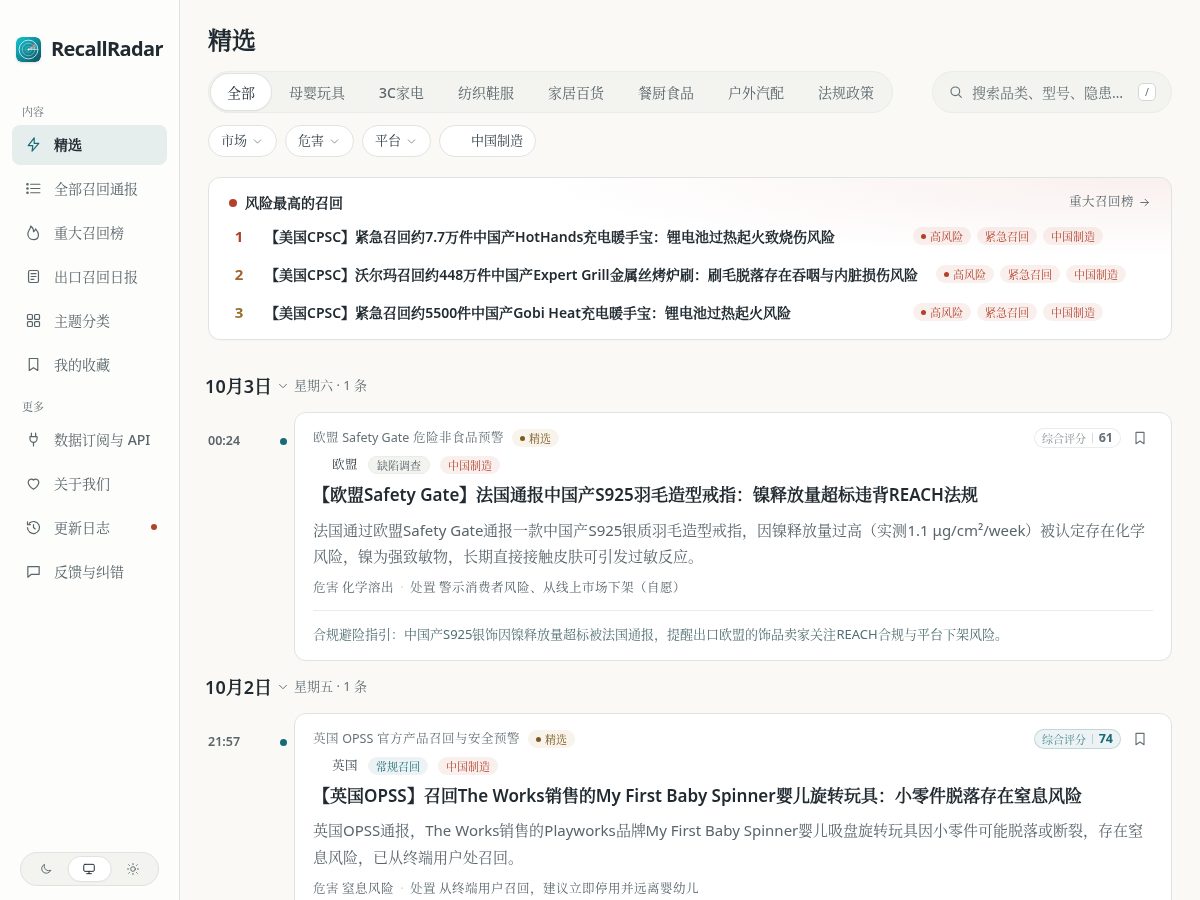Click the 更新日志 history icon
Screen dimensions: 1200x900
(34, 528)
